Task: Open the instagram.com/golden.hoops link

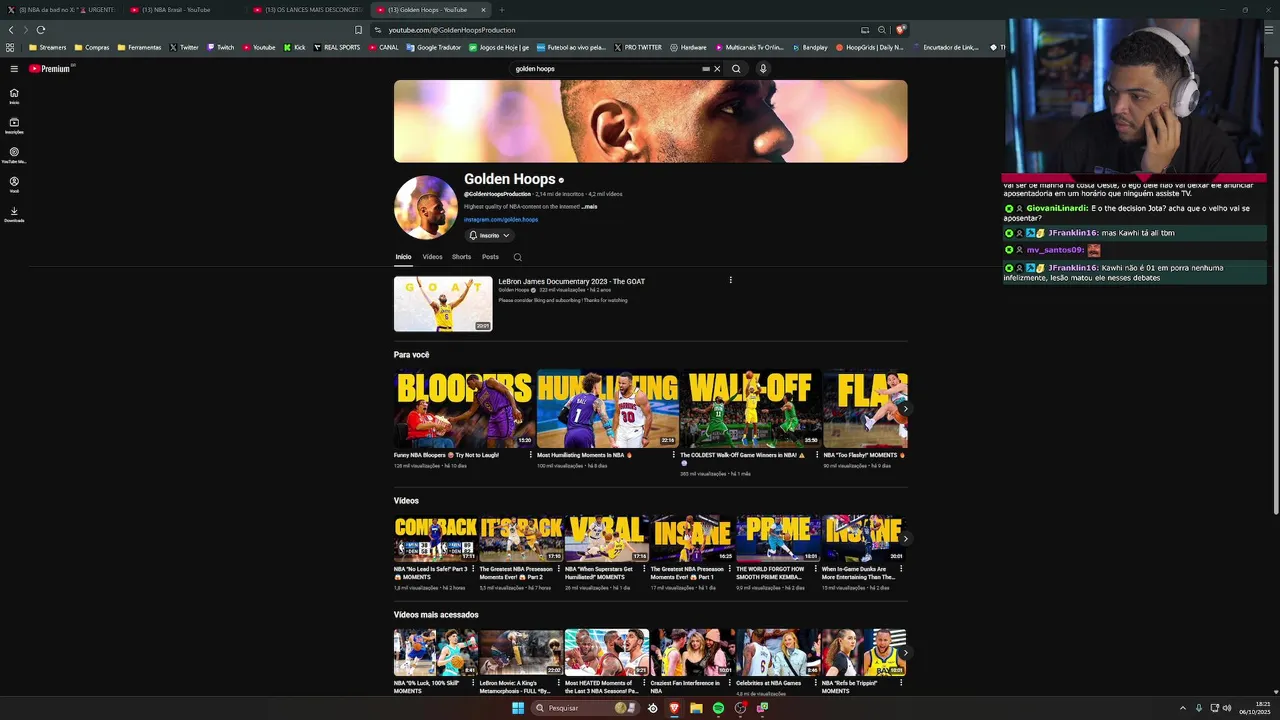Action: (x=501, y=220)
